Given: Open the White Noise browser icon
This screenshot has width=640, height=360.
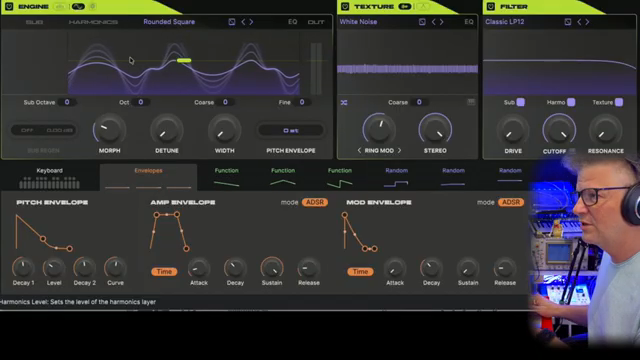Looking at the screenshot, I should [x=422, y=22].
